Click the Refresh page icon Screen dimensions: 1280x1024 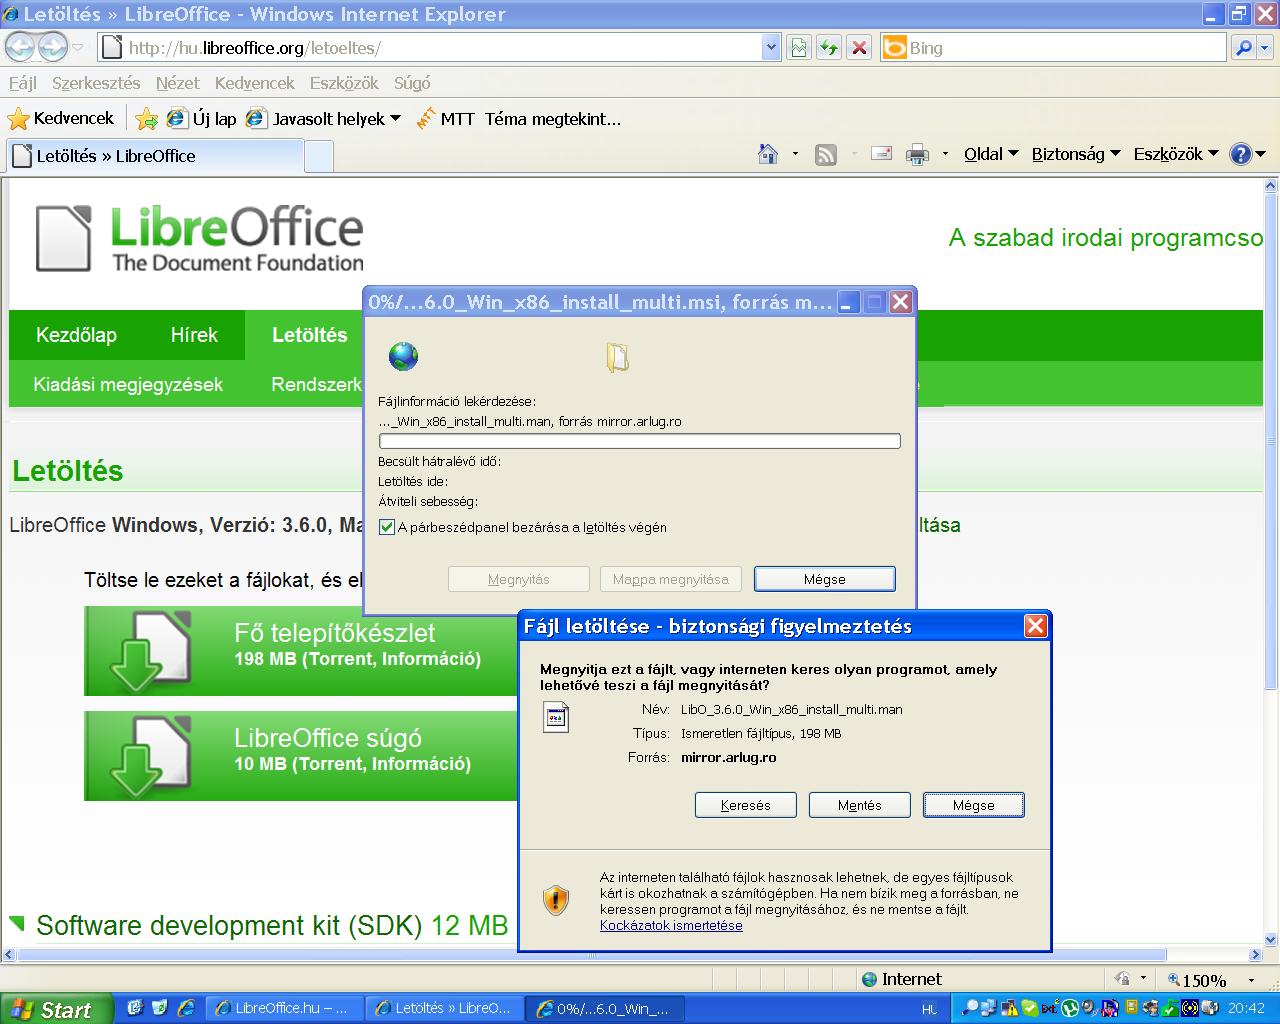point(828,47)
